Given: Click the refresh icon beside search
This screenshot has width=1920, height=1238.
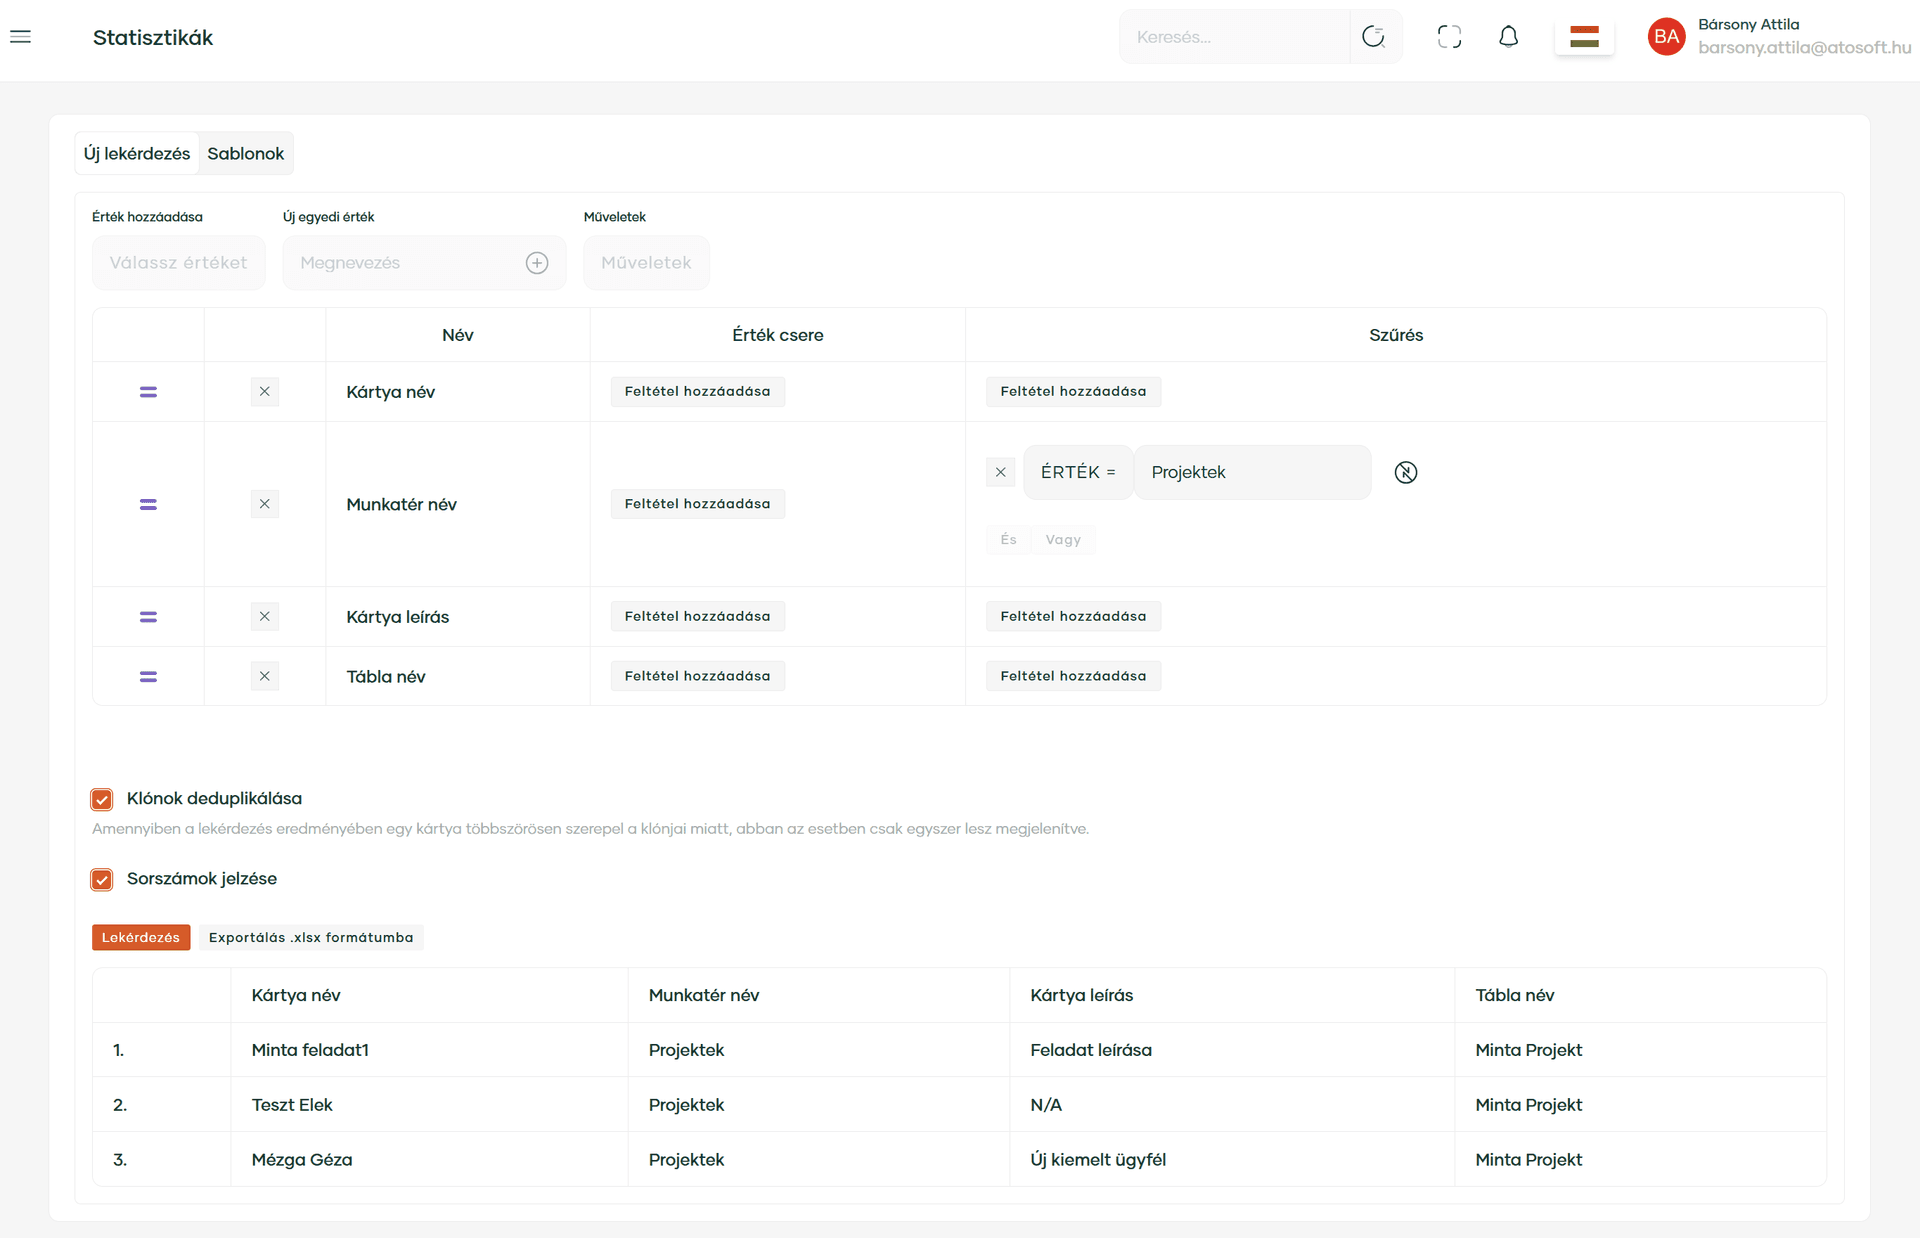Looking at the screenshot, I should (x=1374, y=37).
